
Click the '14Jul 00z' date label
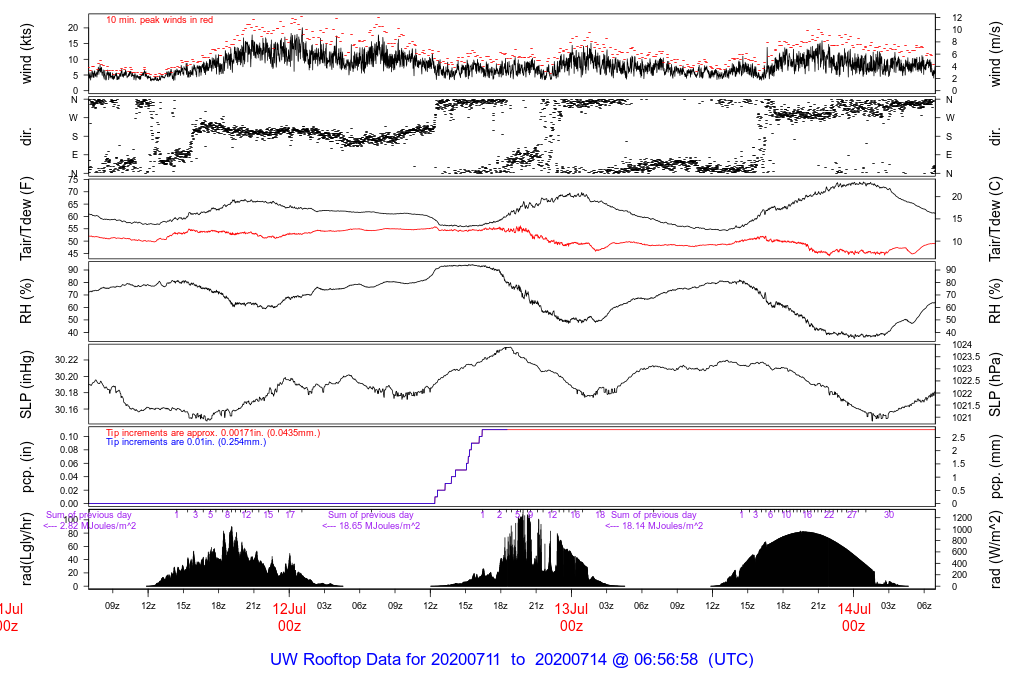854,617
